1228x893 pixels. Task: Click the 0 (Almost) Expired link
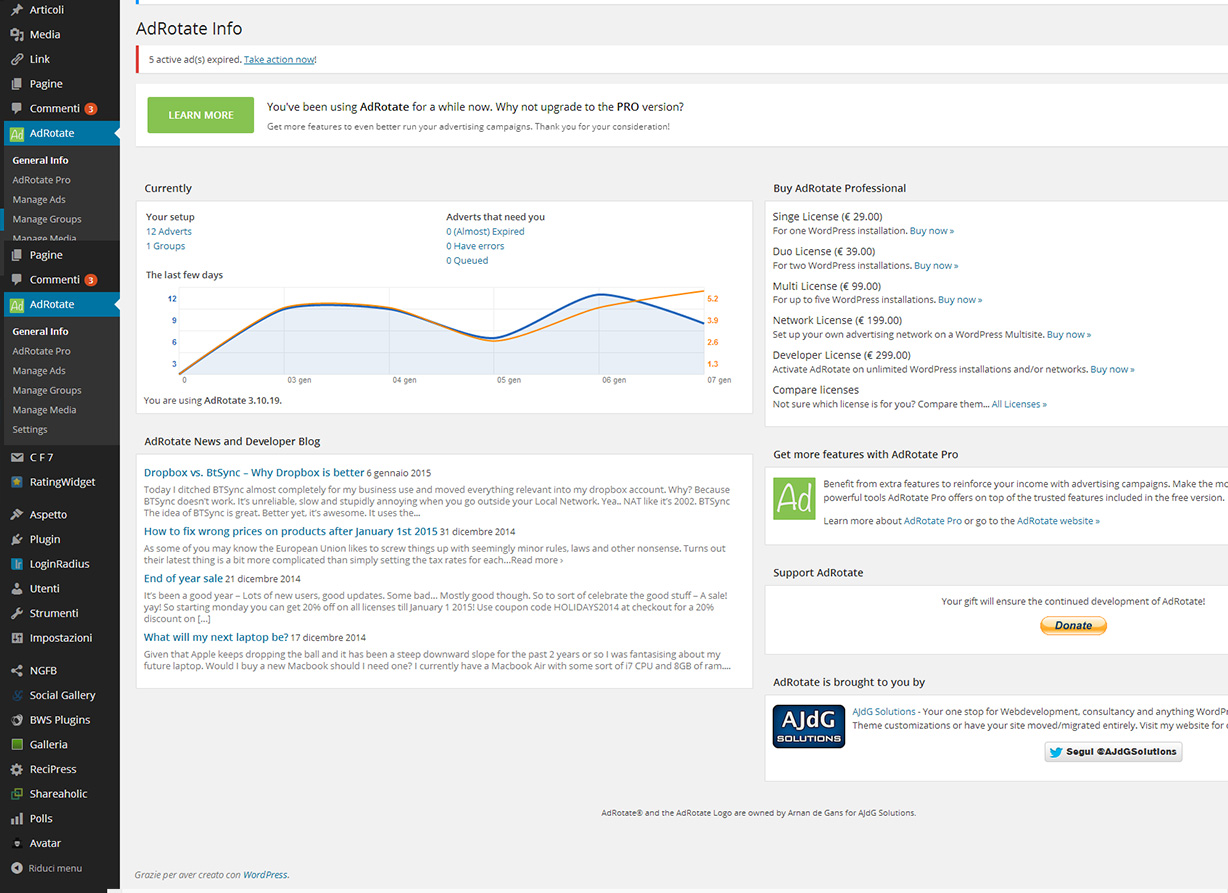(485, 231)
